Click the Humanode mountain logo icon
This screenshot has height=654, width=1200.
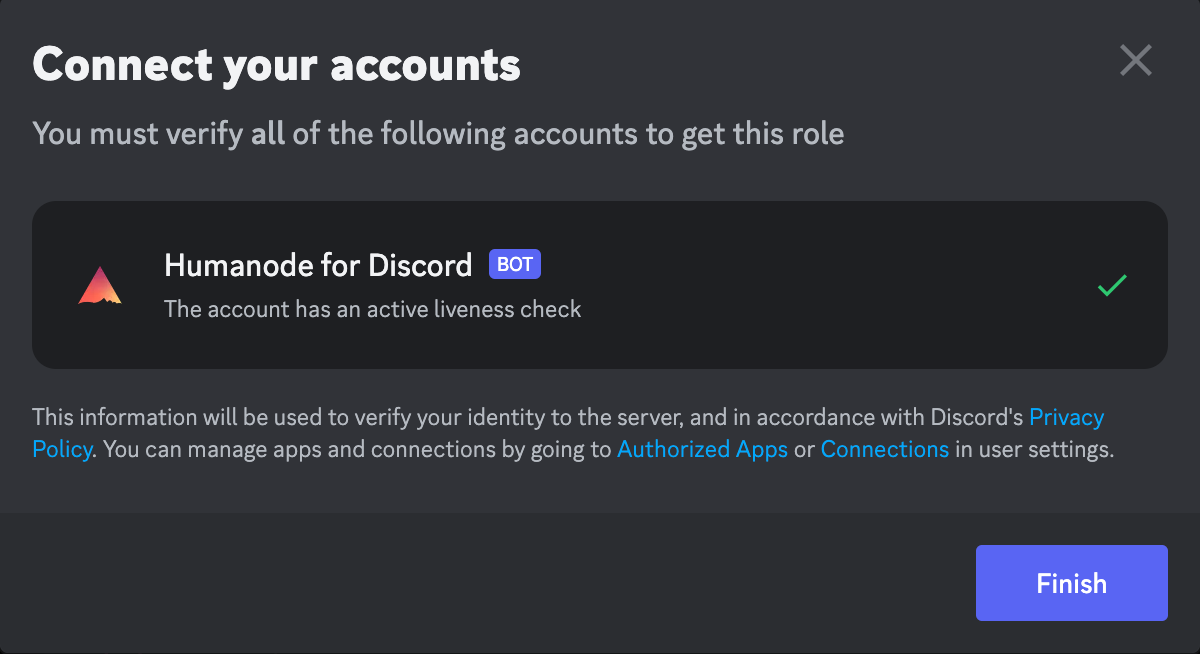pos(100,286)
